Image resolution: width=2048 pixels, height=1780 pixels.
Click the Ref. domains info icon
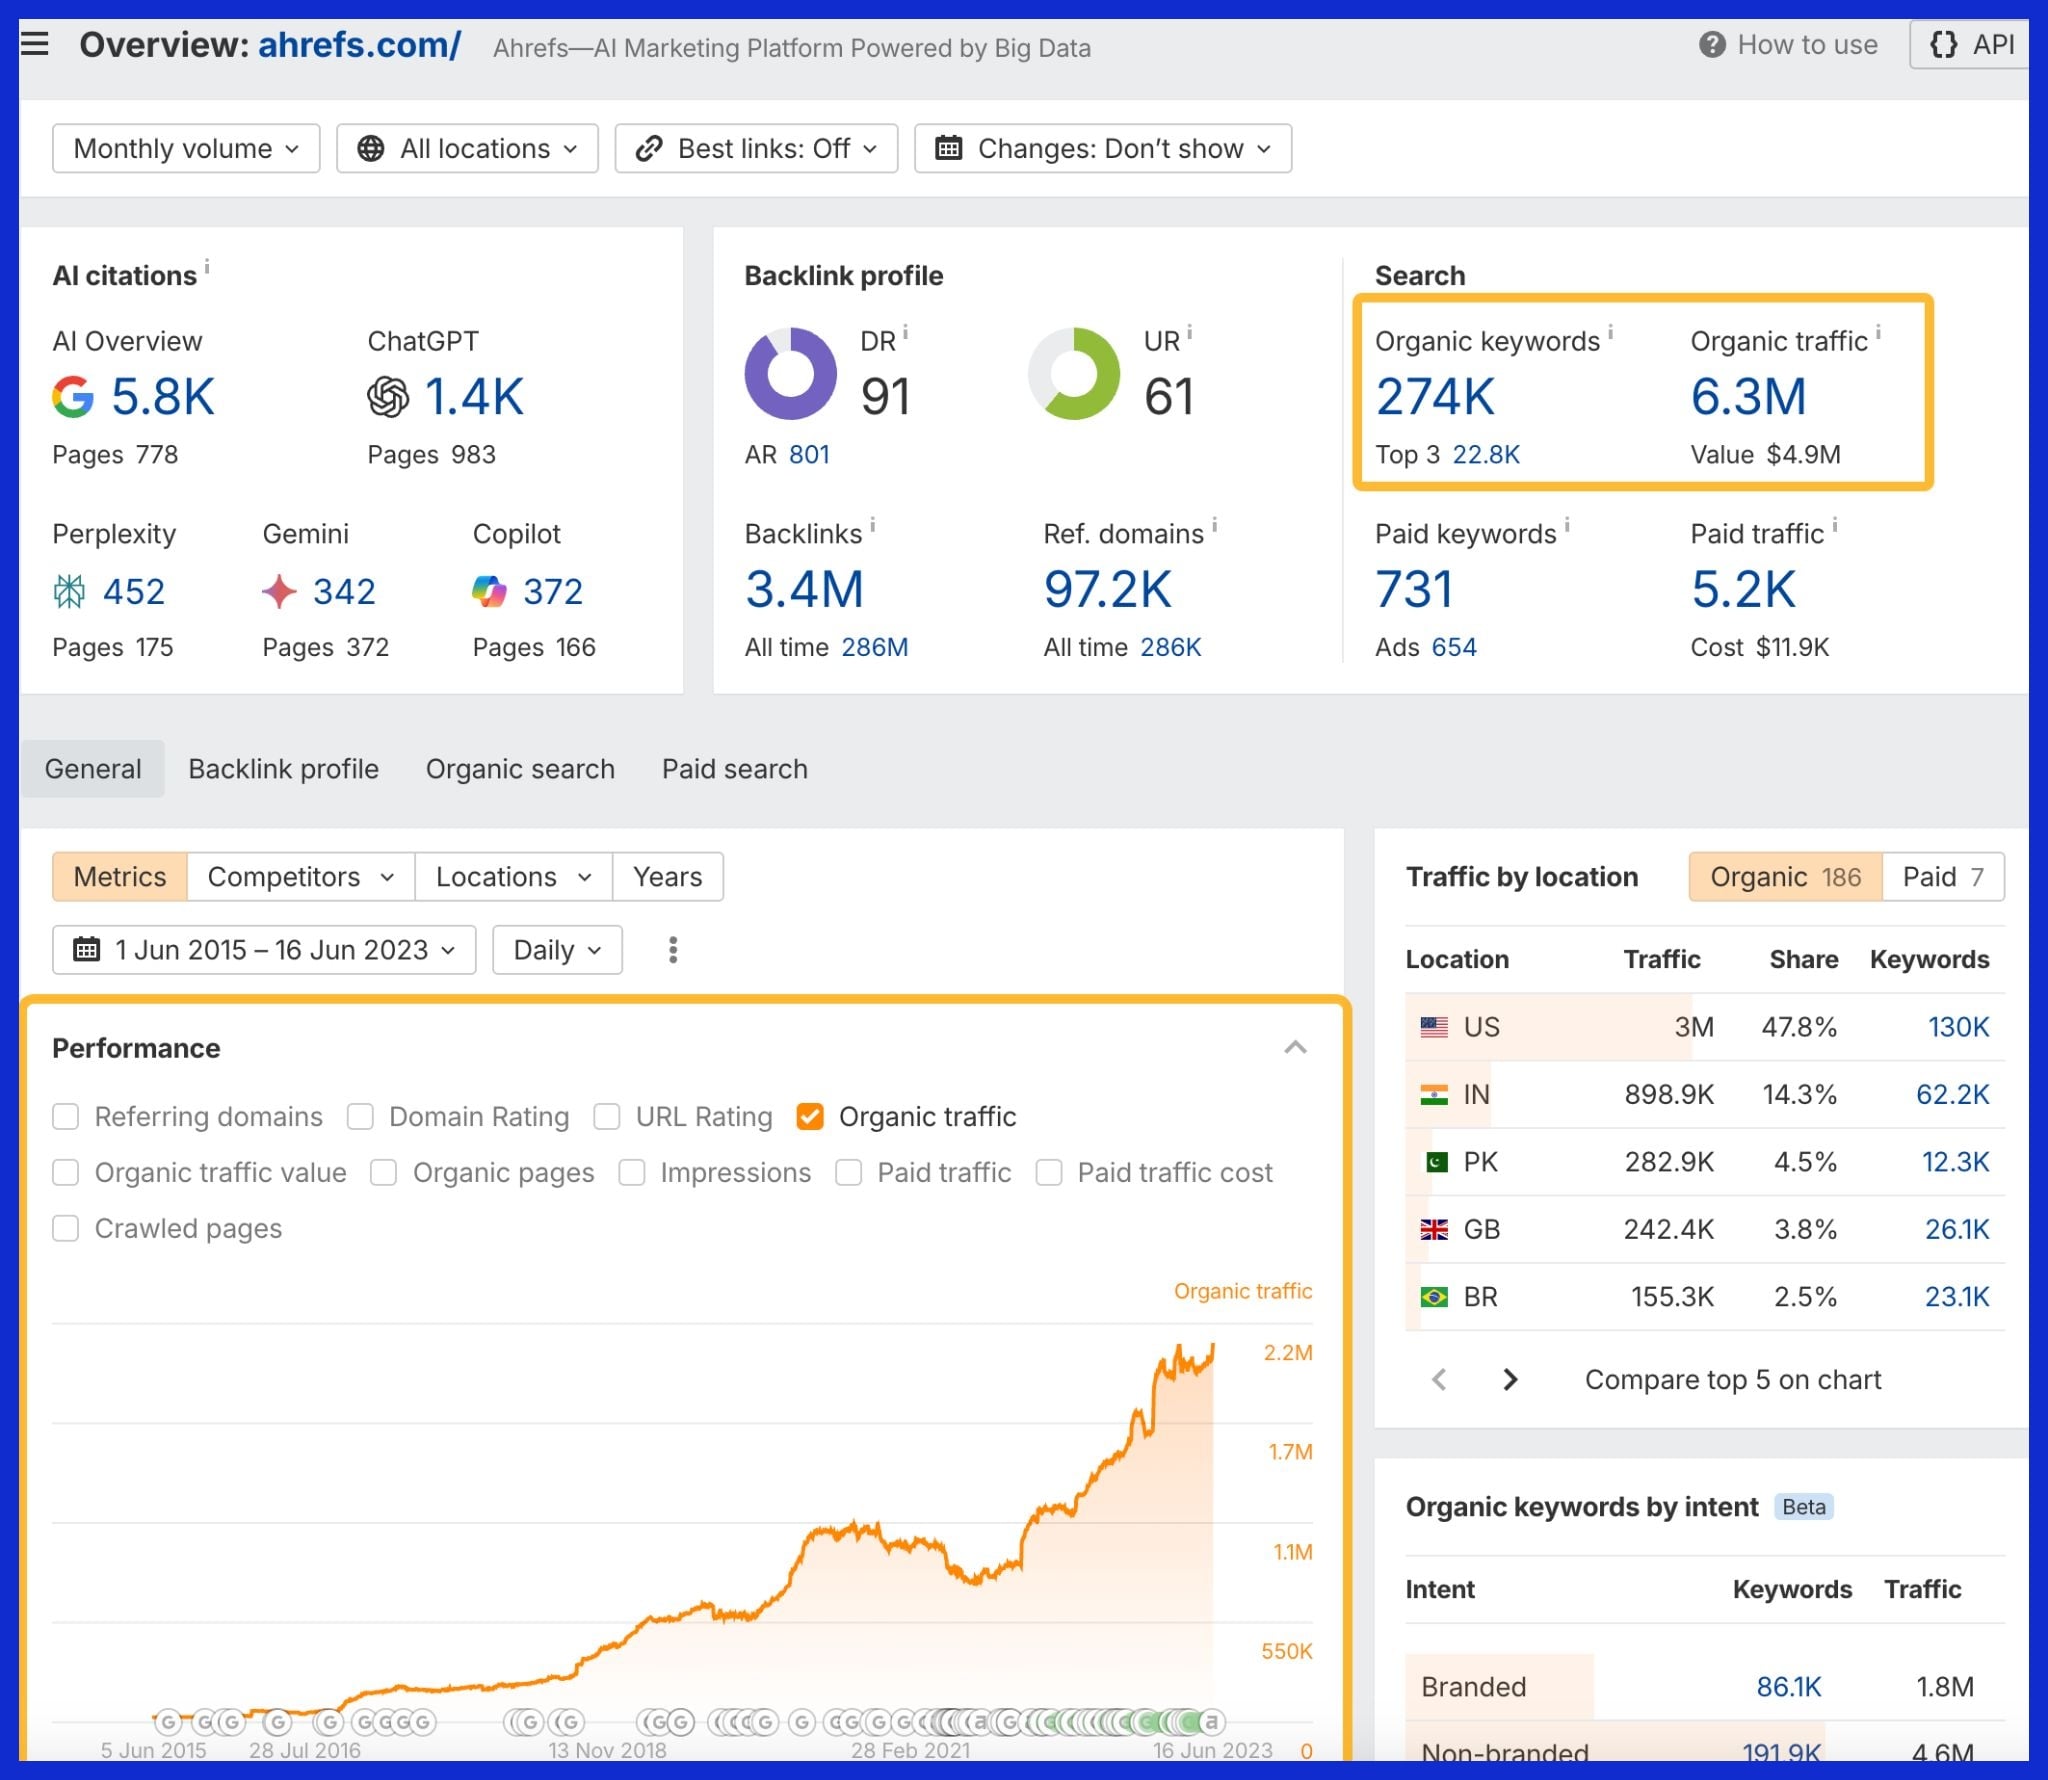1214,525
